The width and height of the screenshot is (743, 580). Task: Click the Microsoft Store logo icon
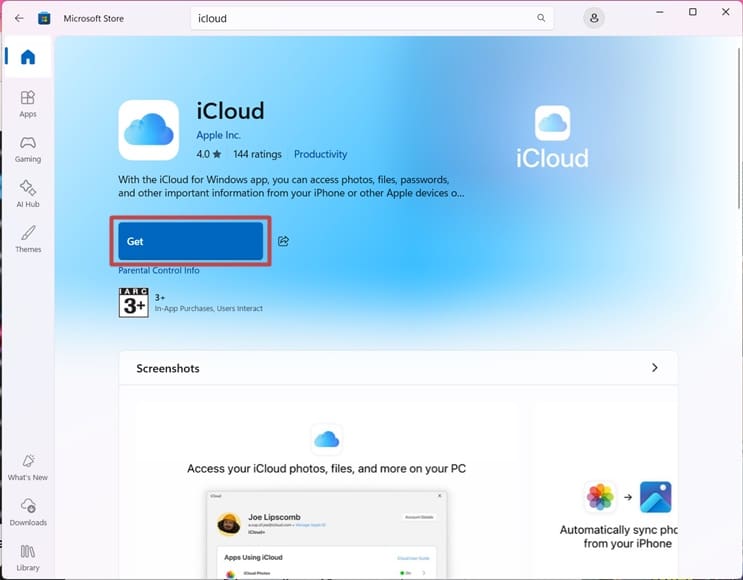click(44, 18)
